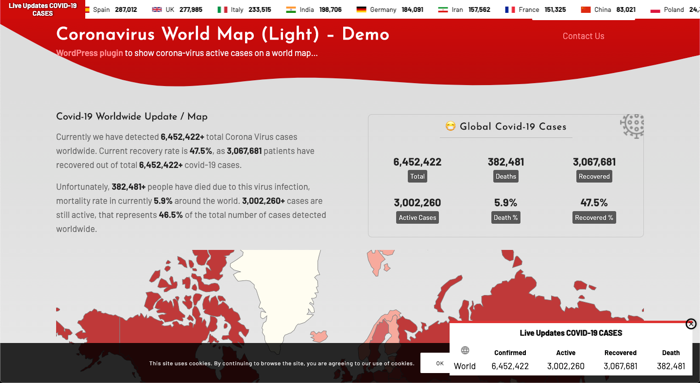700x383 pixels.
Task: Click the India flag in ticker
Action: coord(291,9)
